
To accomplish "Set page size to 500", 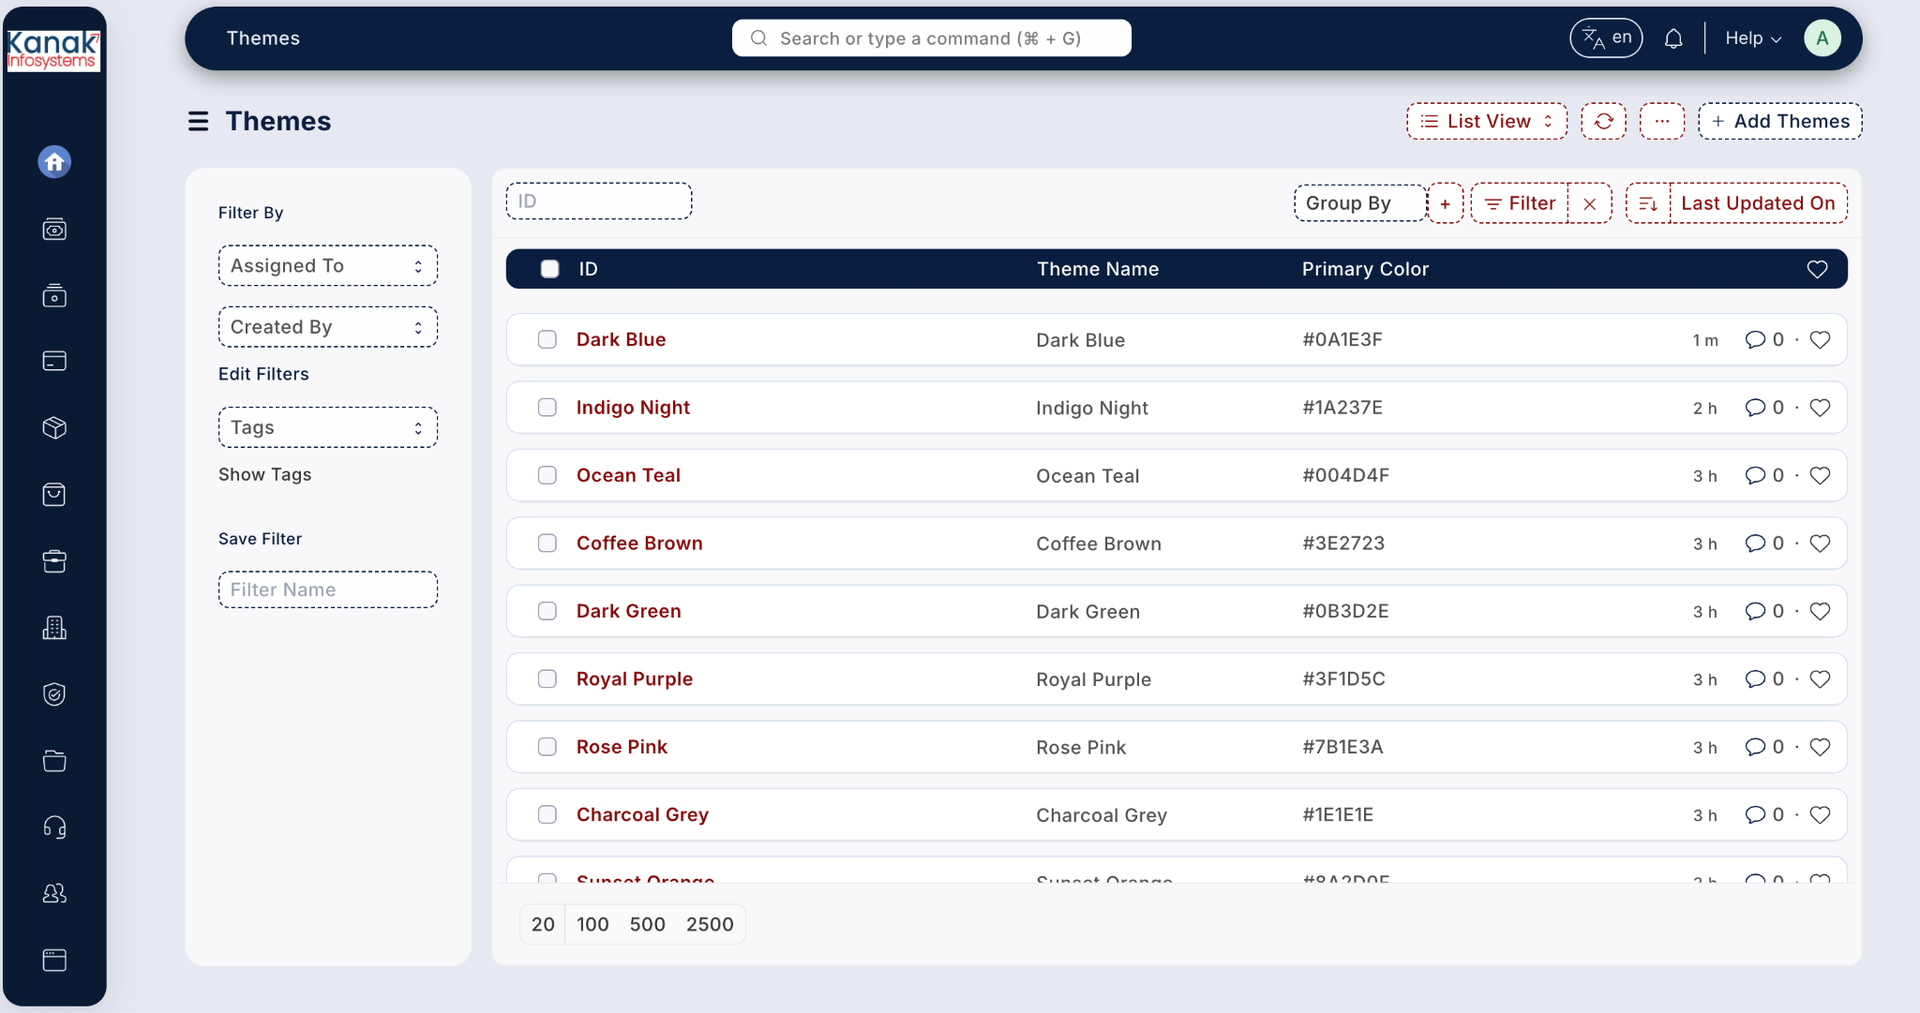I will [x=647, y=925].
